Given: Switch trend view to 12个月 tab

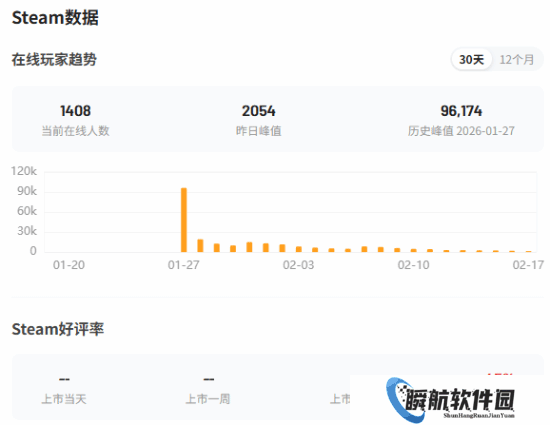Looking at the screenshot, I should (517, 60).
